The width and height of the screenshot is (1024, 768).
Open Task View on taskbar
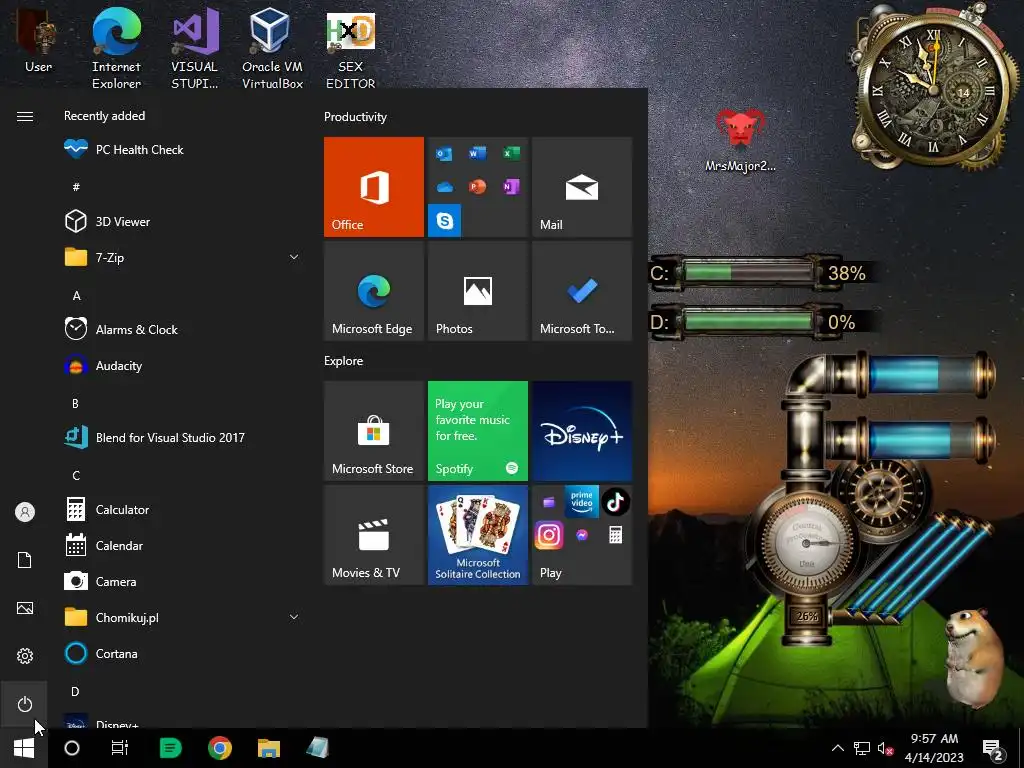click(x=120, y=748)
